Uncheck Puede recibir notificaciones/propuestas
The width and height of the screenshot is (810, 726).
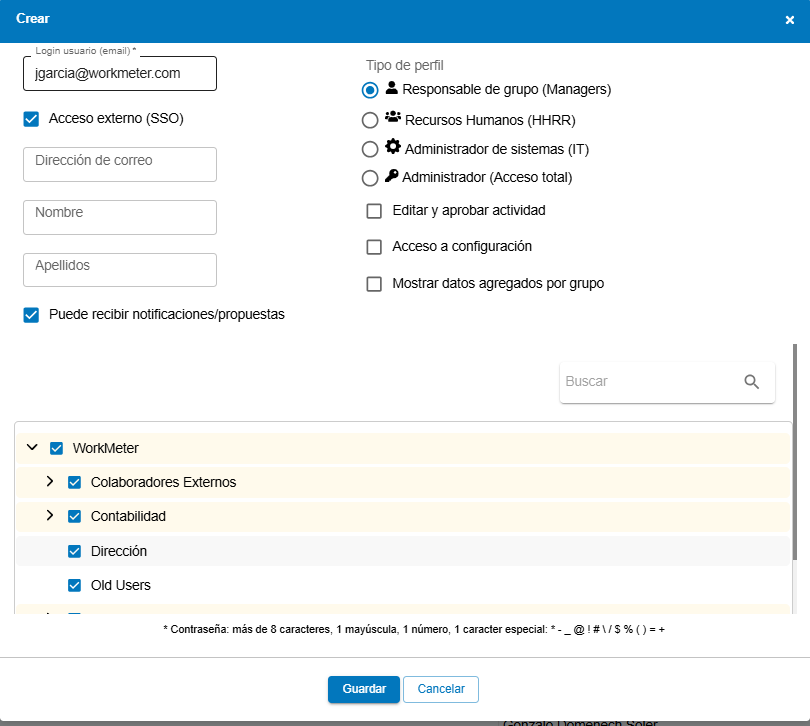31,314
